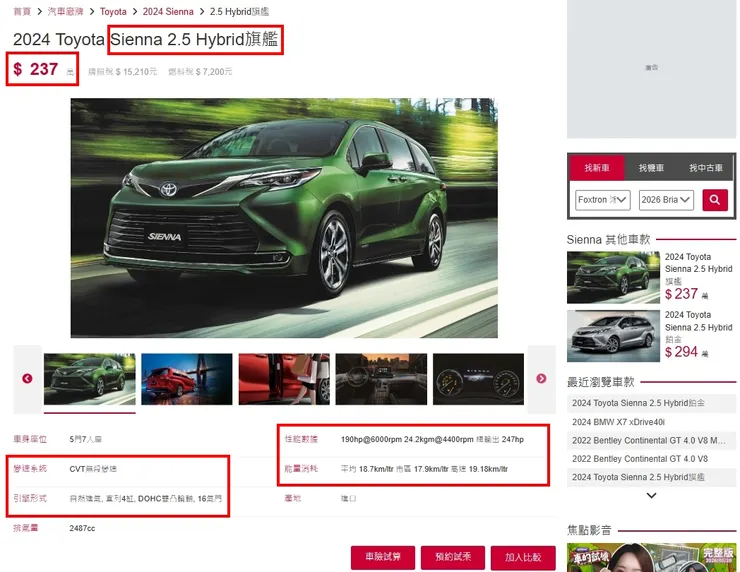The image size is (740, 572).
Task: Click the gray advertisement box at top right
Action: (x=651, y=68)
